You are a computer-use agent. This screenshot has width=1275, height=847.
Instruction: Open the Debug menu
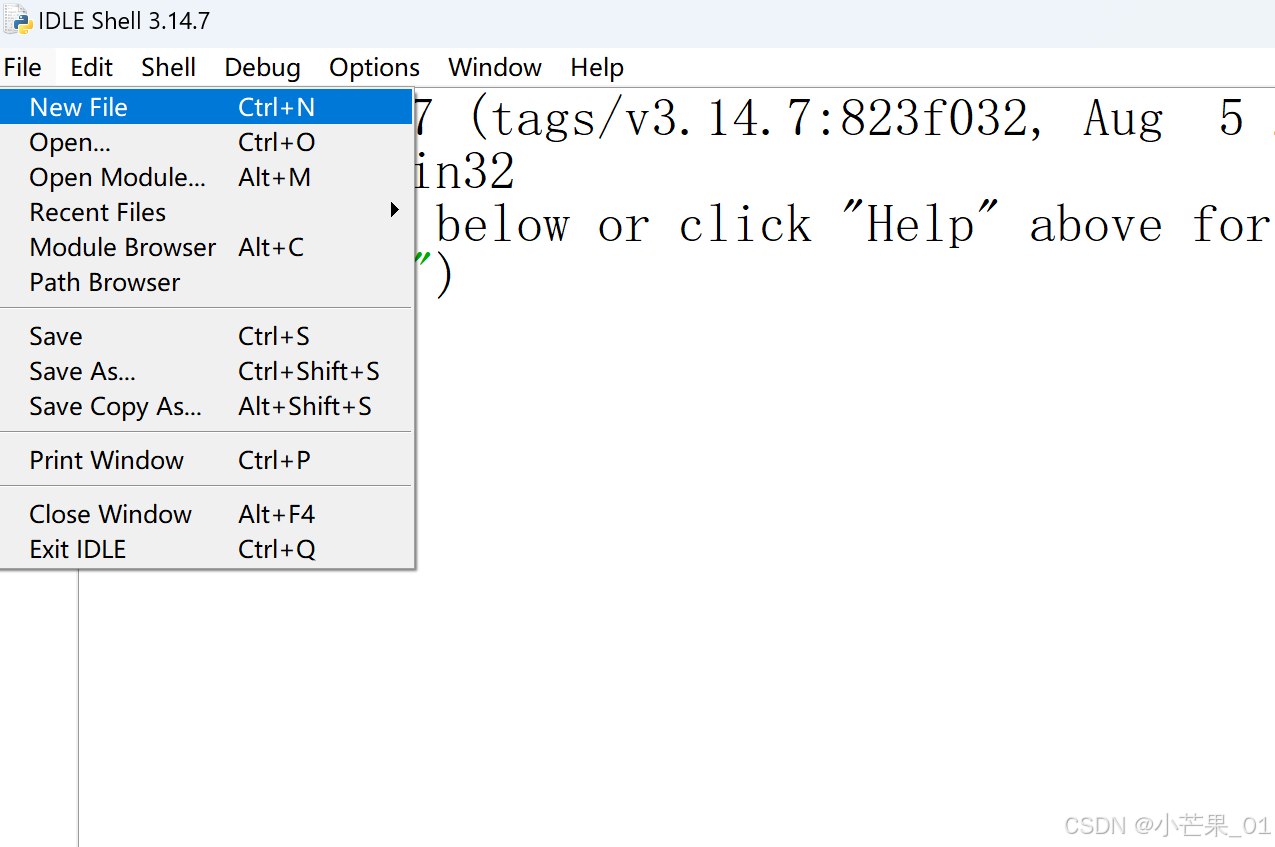[x=262, y=67]
